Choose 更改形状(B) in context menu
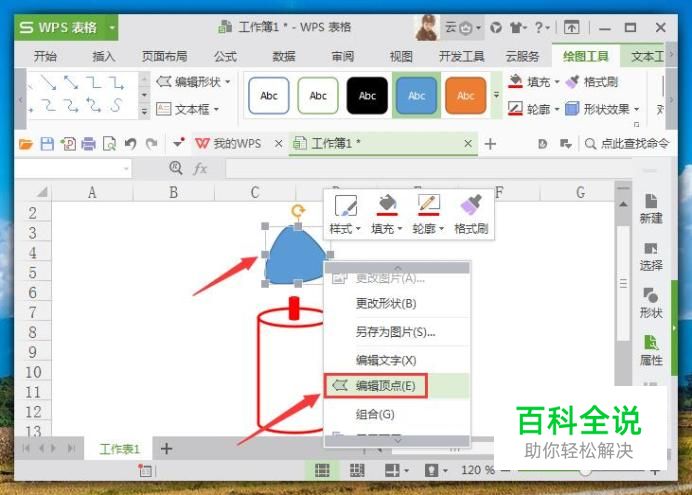 [397, 304]
